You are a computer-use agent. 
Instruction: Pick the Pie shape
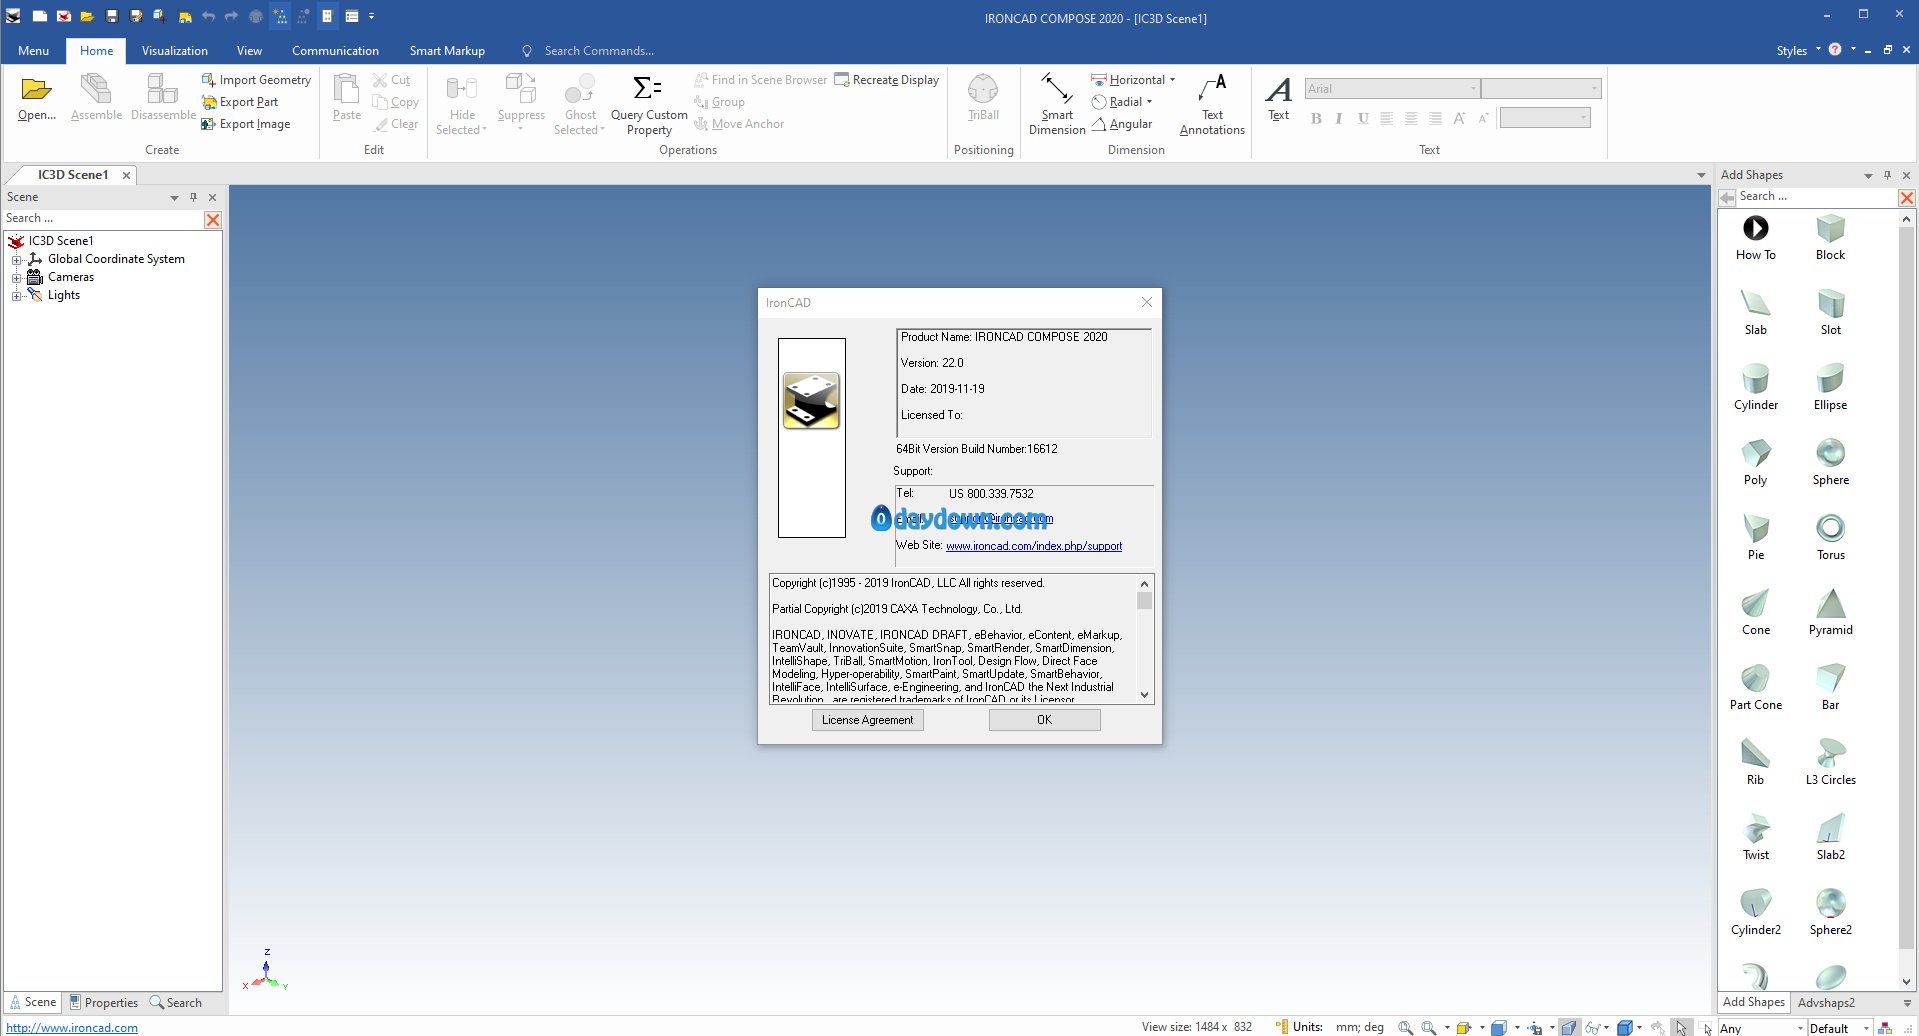pos(1756,537)
